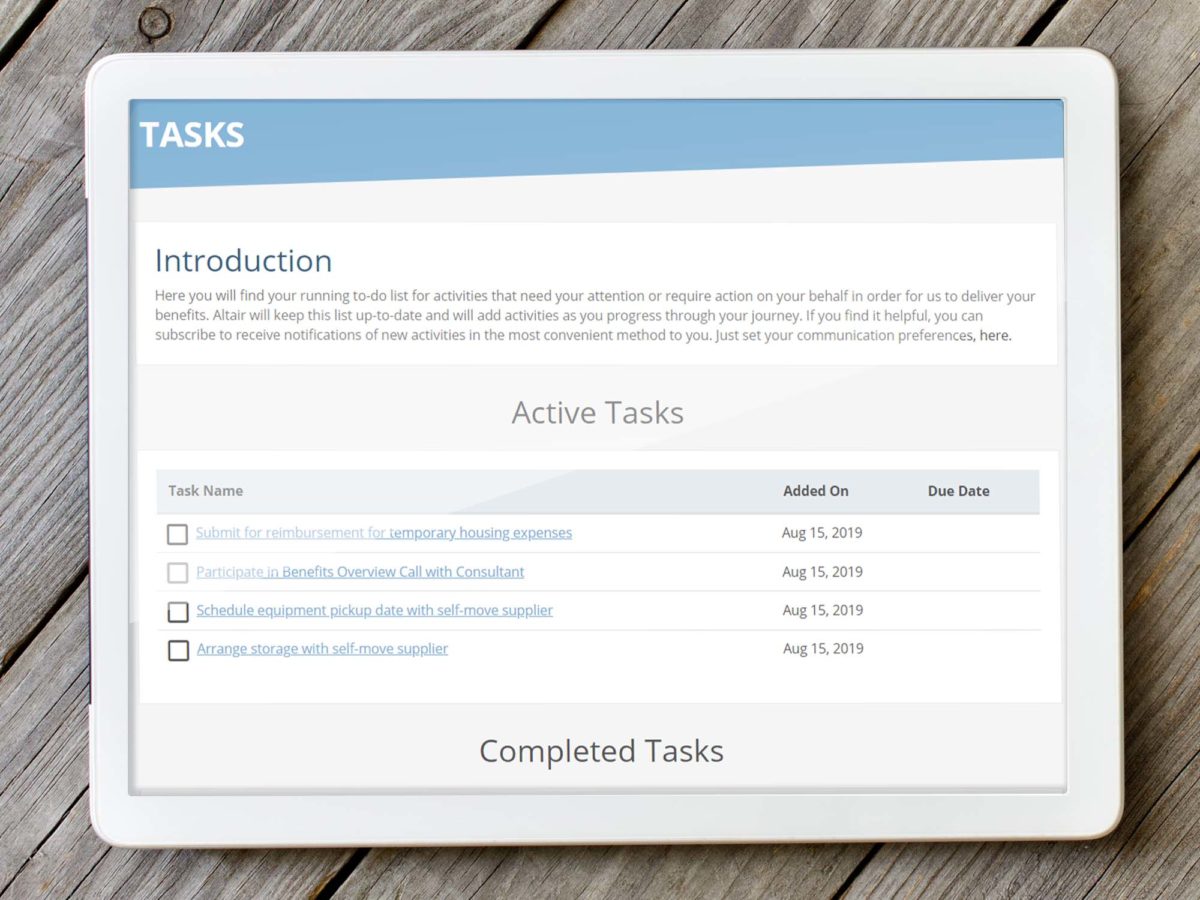The image size is (1200, 900).
Task: Select the Introduction heading
Action: click(x=243, y=260)
